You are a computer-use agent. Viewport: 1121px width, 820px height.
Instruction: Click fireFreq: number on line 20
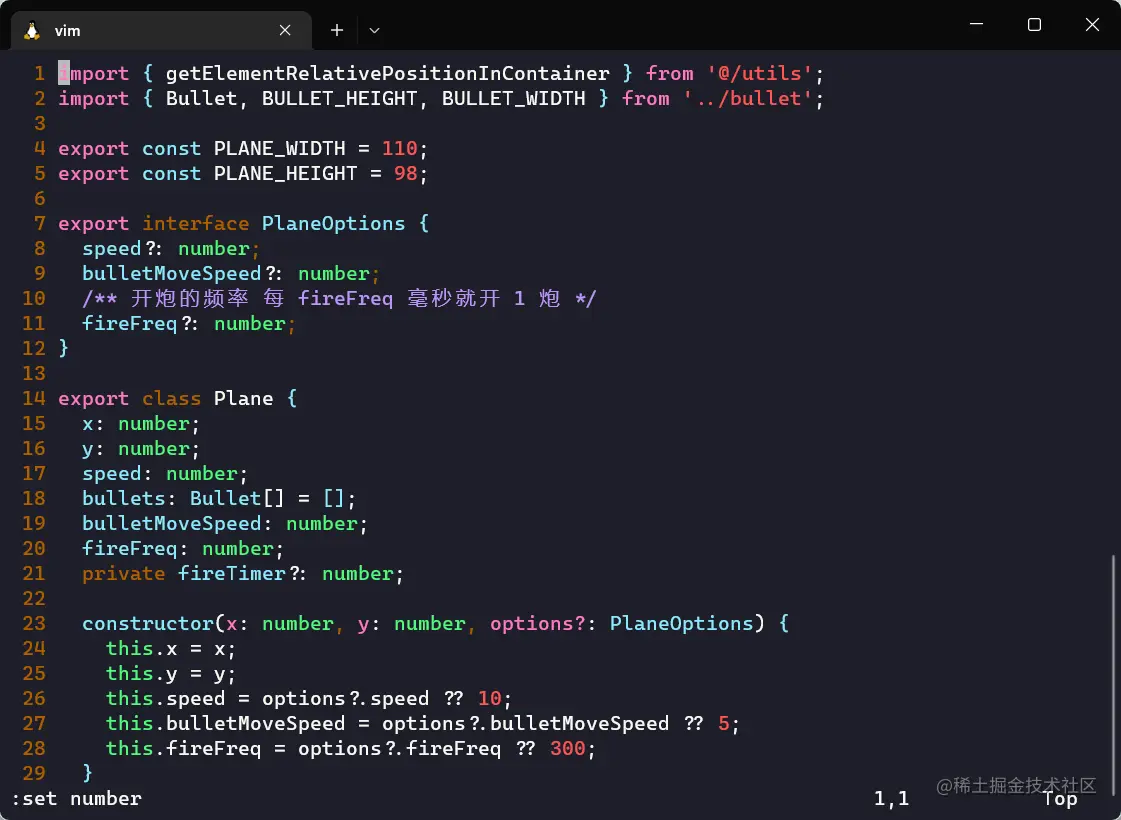(x=183, y=548)
